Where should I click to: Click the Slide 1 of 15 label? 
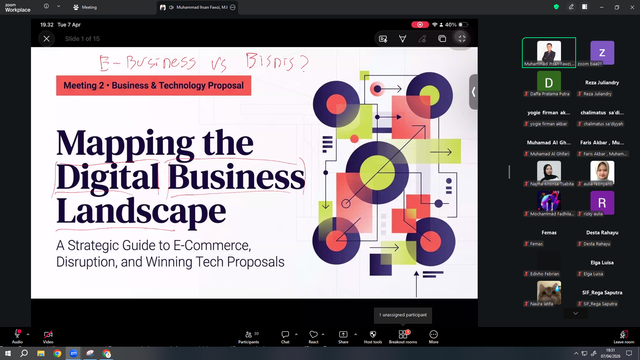tap(82, 39)
